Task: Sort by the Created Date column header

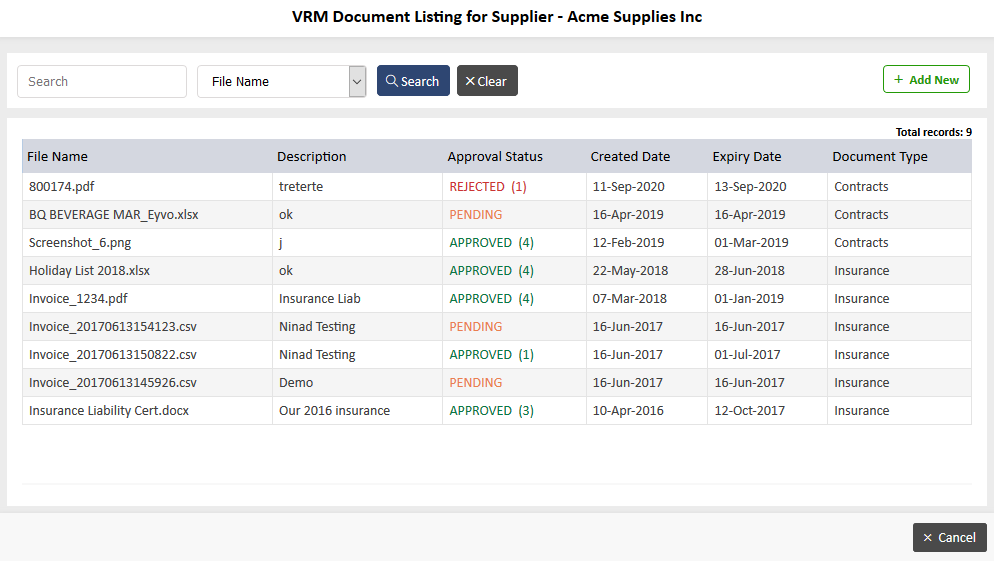Action: (630, 157)
